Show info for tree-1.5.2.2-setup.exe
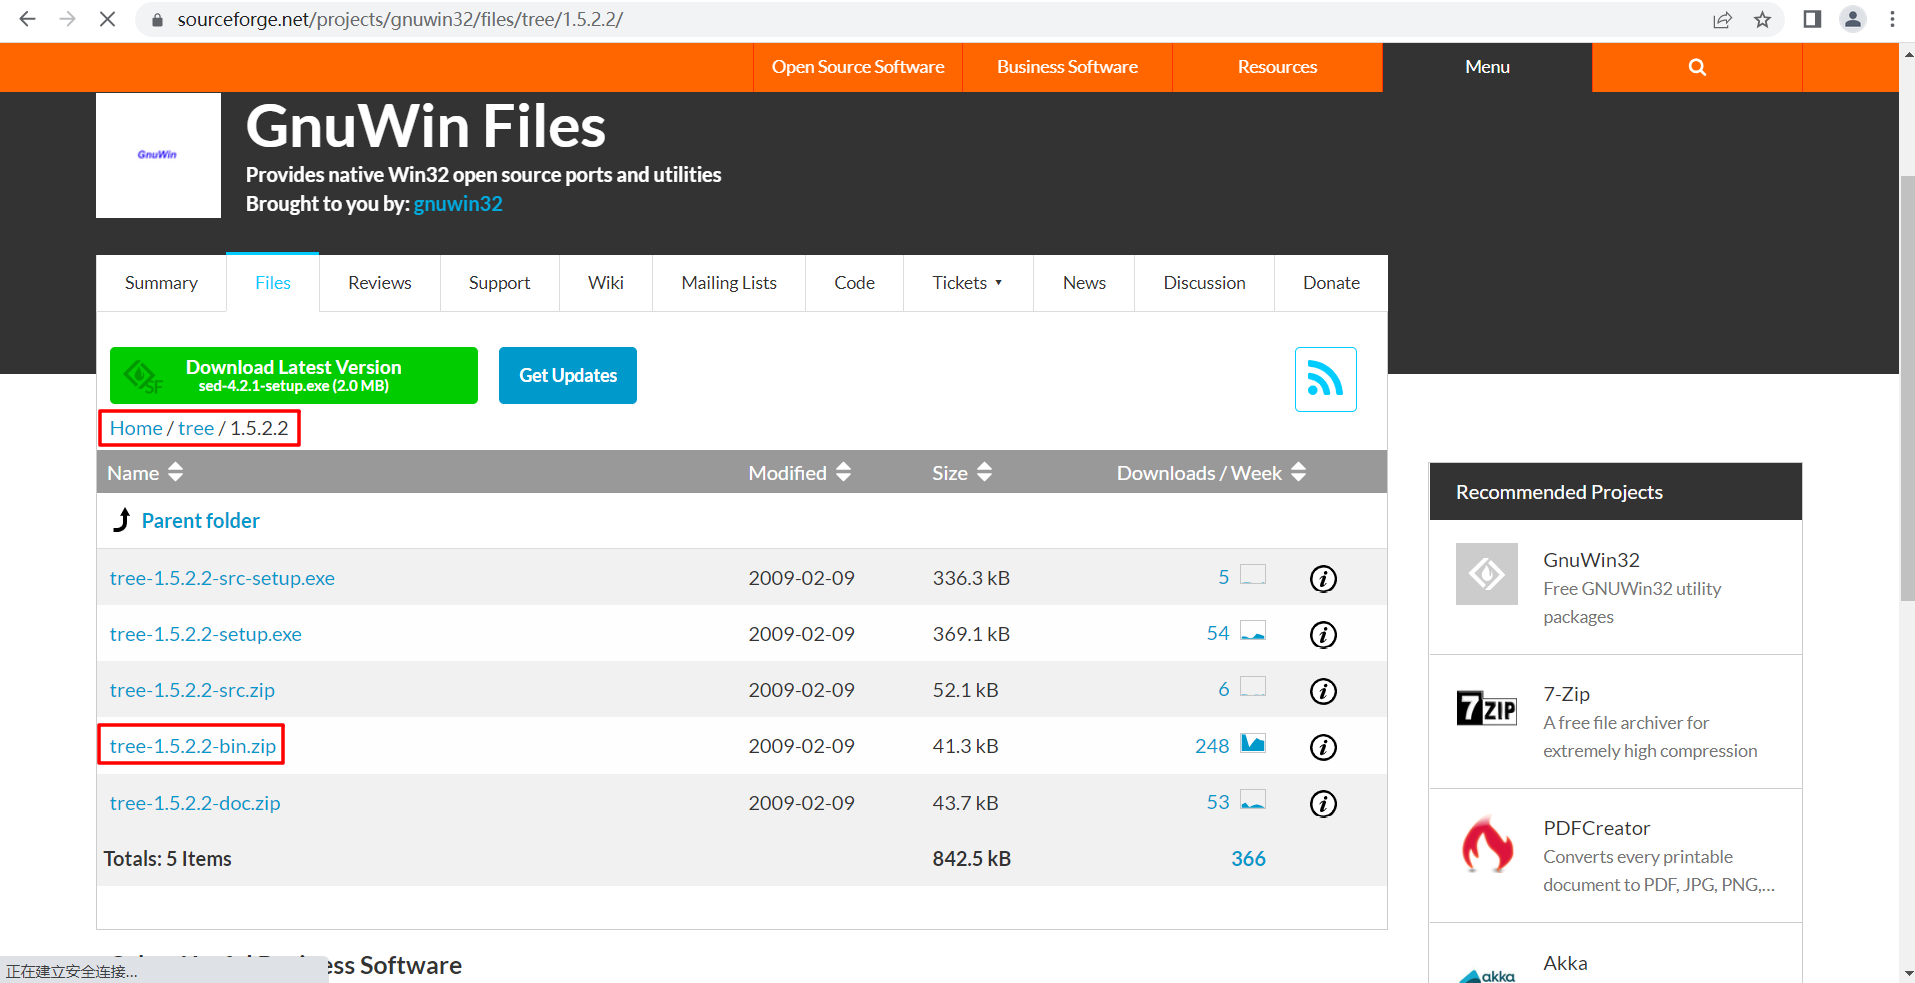The height and width of the screenshot is (983, 1915). click(1323, 634)
